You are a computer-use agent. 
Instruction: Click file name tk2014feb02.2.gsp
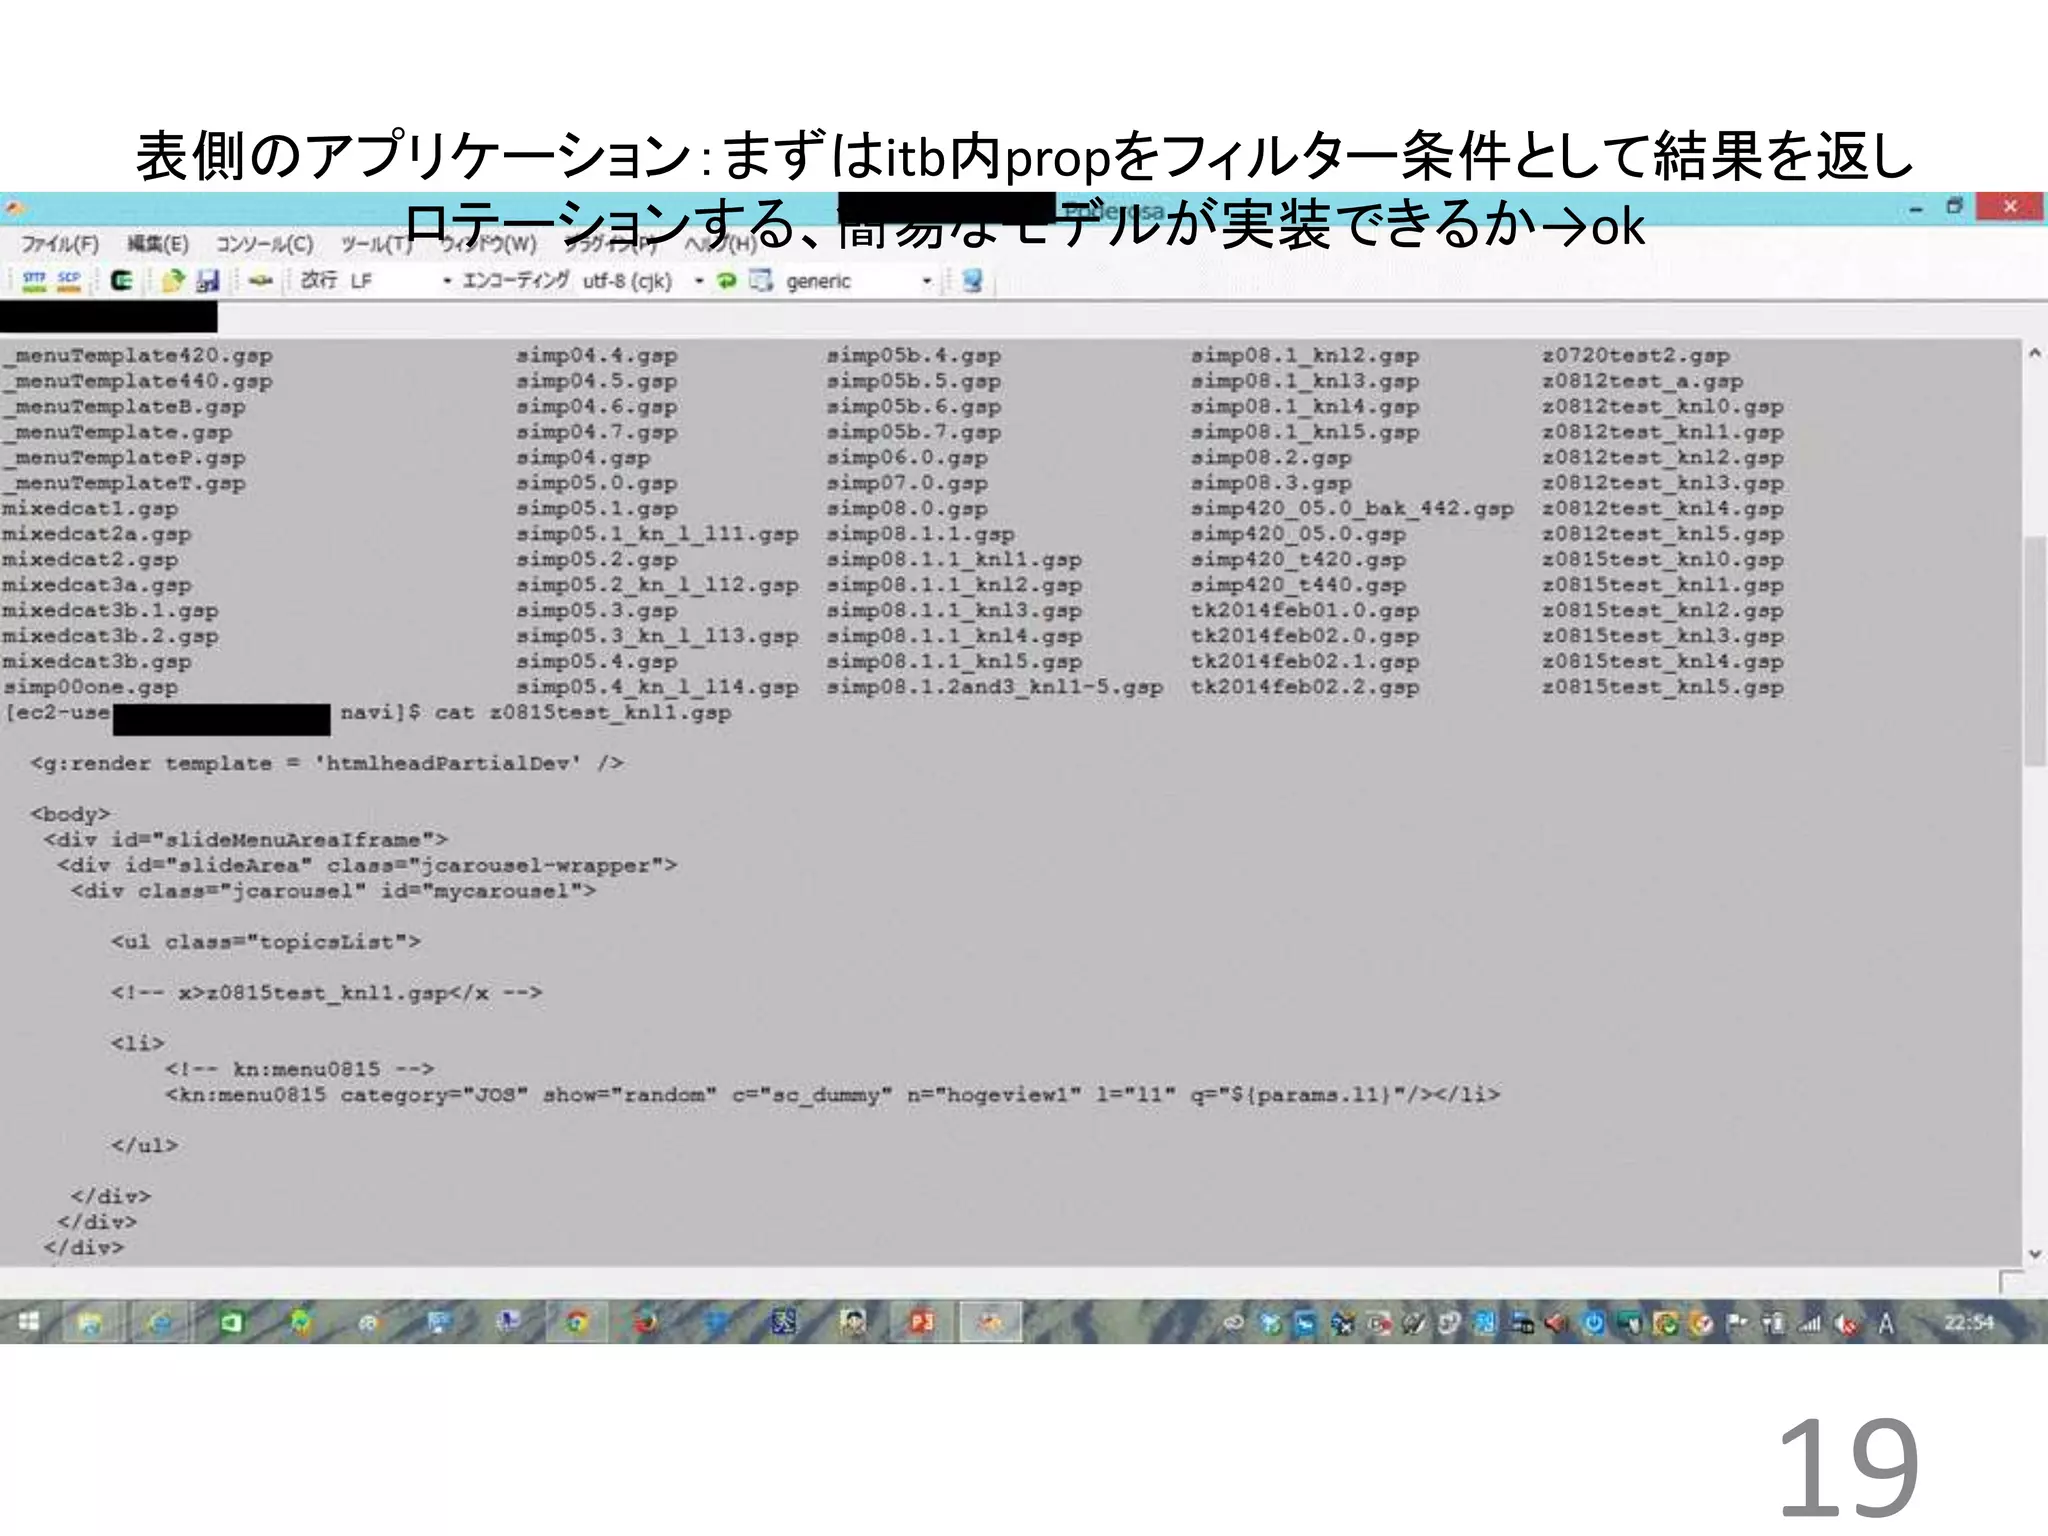(1305, 687)
